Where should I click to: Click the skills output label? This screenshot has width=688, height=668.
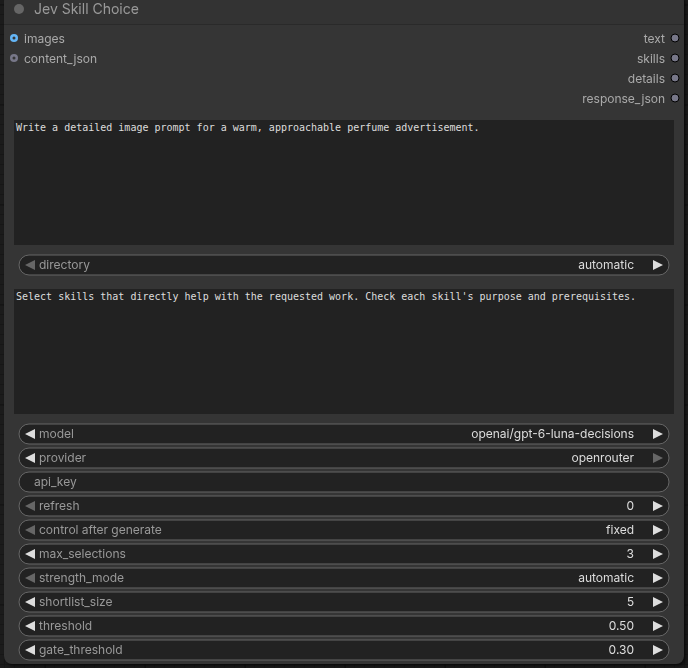tap(651, 59)
